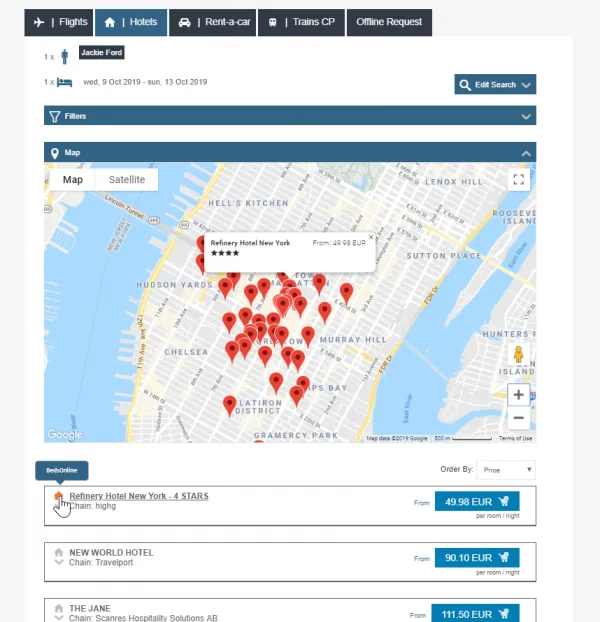Click the house icon in Hotels tab
The image size is (600, 622).
tap(110, 22)
